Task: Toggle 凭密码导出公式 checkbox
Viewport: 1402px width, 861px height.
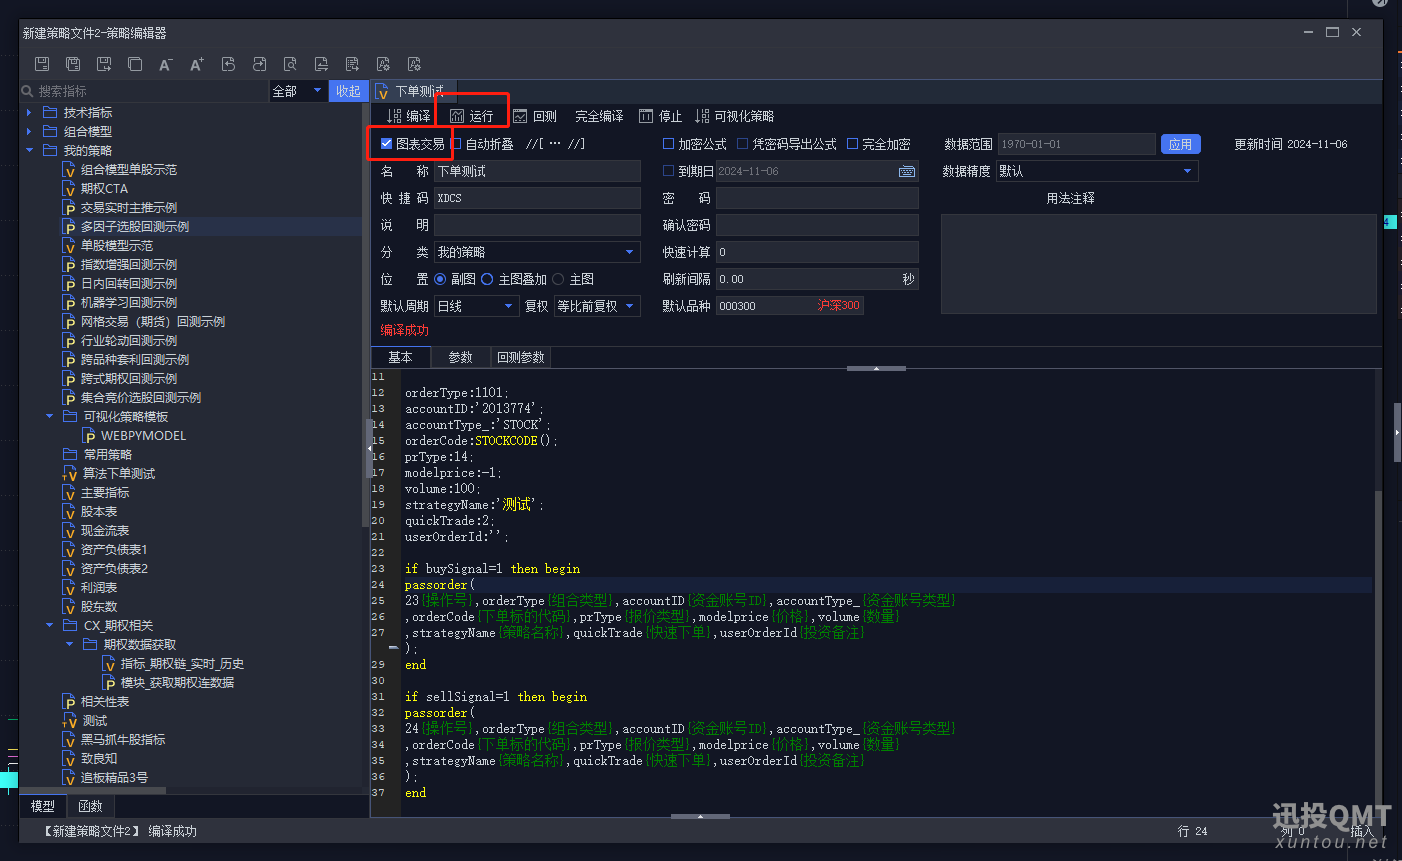Action: pos(743,144)
